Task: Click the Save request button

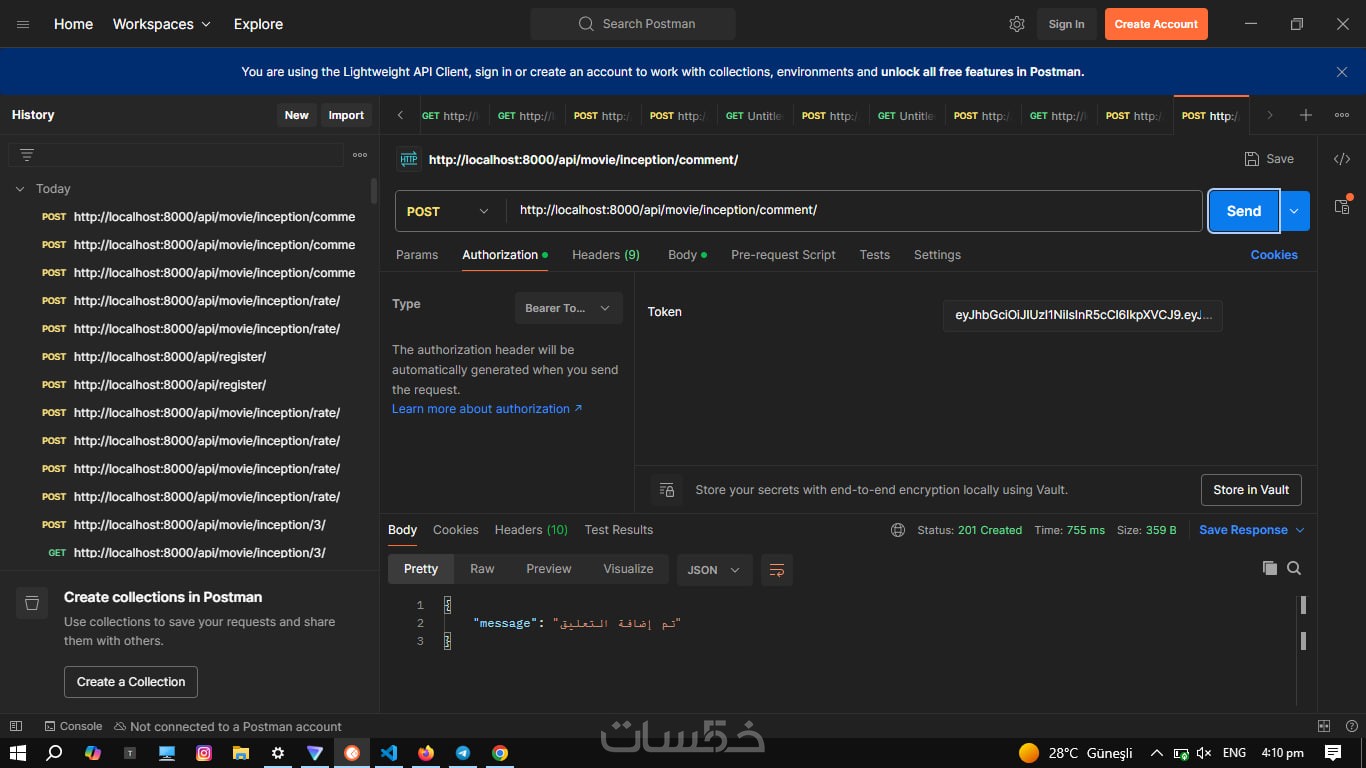Action: [1269, 159]
